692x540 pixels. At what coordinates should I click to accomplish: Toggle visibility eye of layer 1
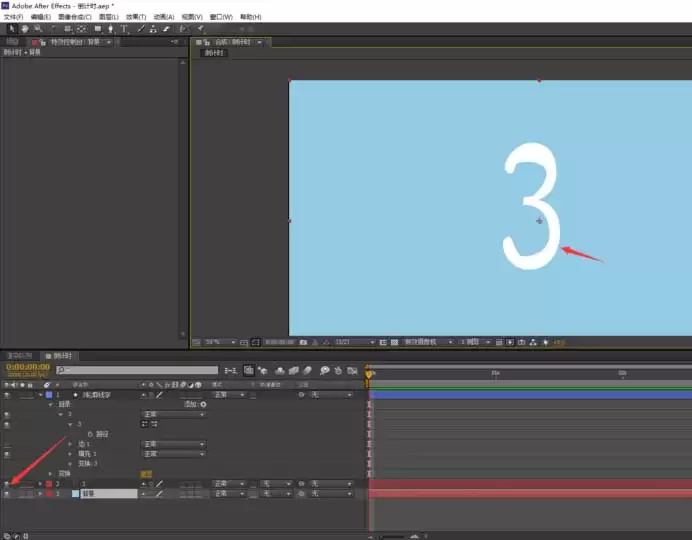pos(7,395)
